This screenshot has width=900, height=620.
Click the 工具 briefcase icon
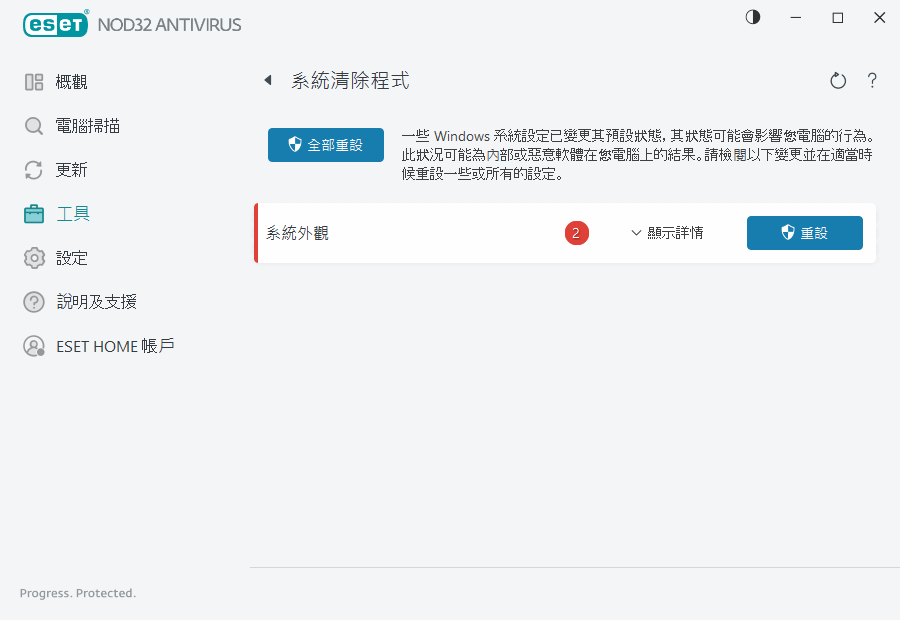click(x=34, y=214)
